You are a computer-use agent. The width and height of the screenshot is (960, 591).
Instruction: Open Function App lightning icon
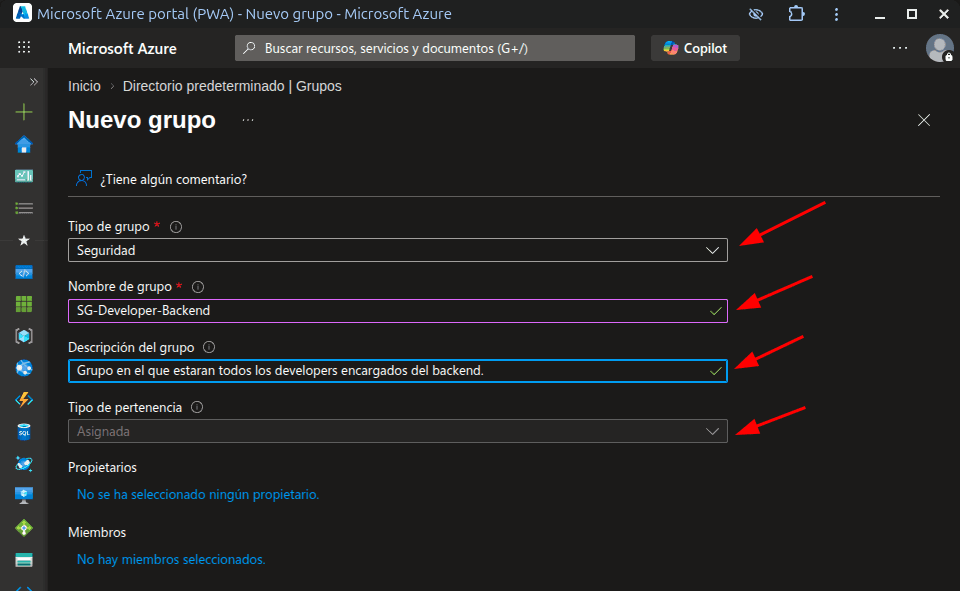tap(24, 400)
